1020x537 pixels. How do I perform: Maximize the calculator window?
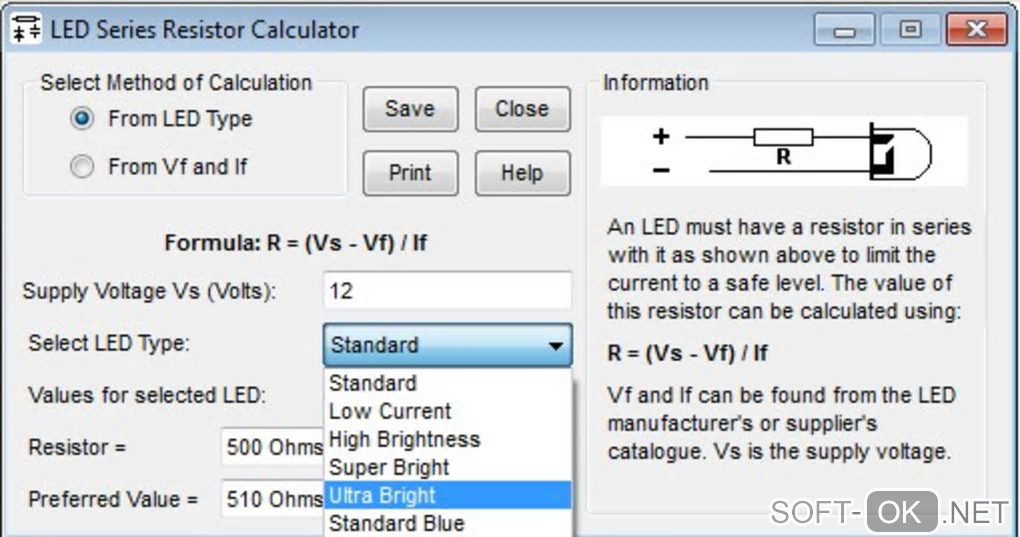tap(910, 30)
